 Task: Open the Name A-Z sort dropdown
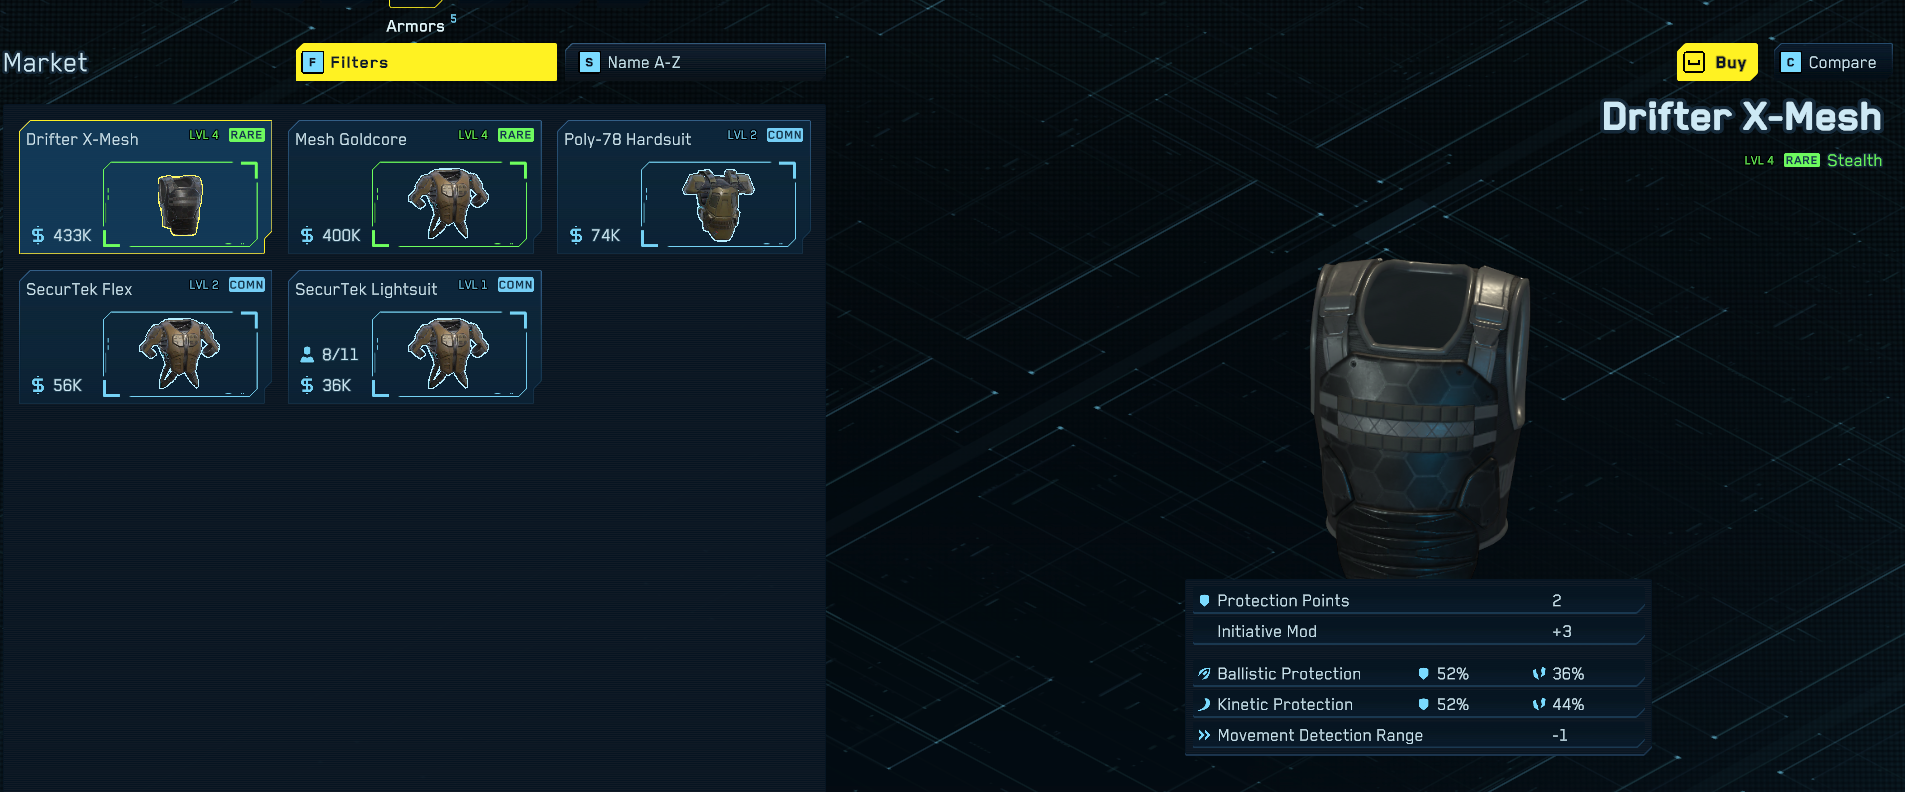click(x=695, y=62)
